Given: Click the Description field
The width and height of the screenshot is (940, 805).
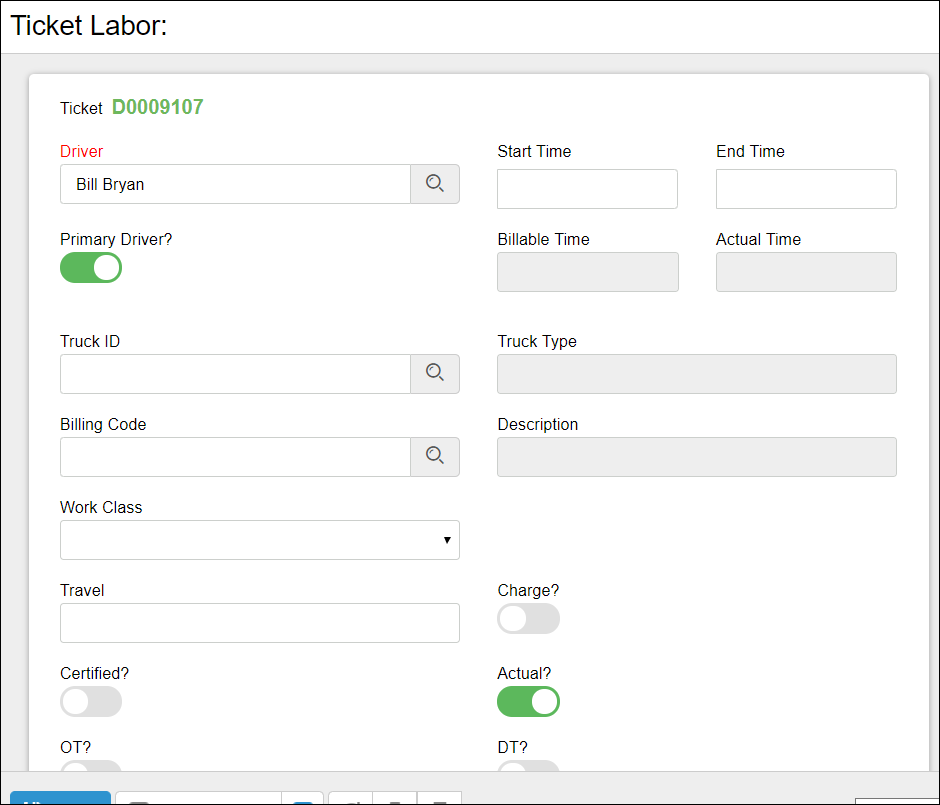Looking at the screenshot, I should click(697, 457).
